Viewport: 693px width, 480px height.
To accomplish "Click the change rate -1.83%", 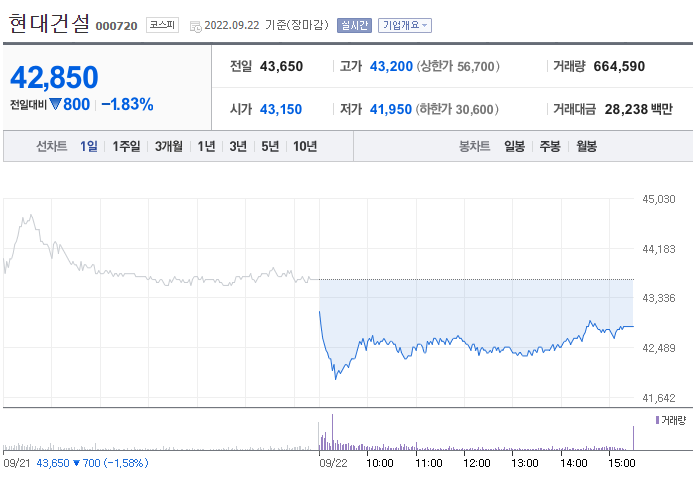I will click(x=127, y=104).
